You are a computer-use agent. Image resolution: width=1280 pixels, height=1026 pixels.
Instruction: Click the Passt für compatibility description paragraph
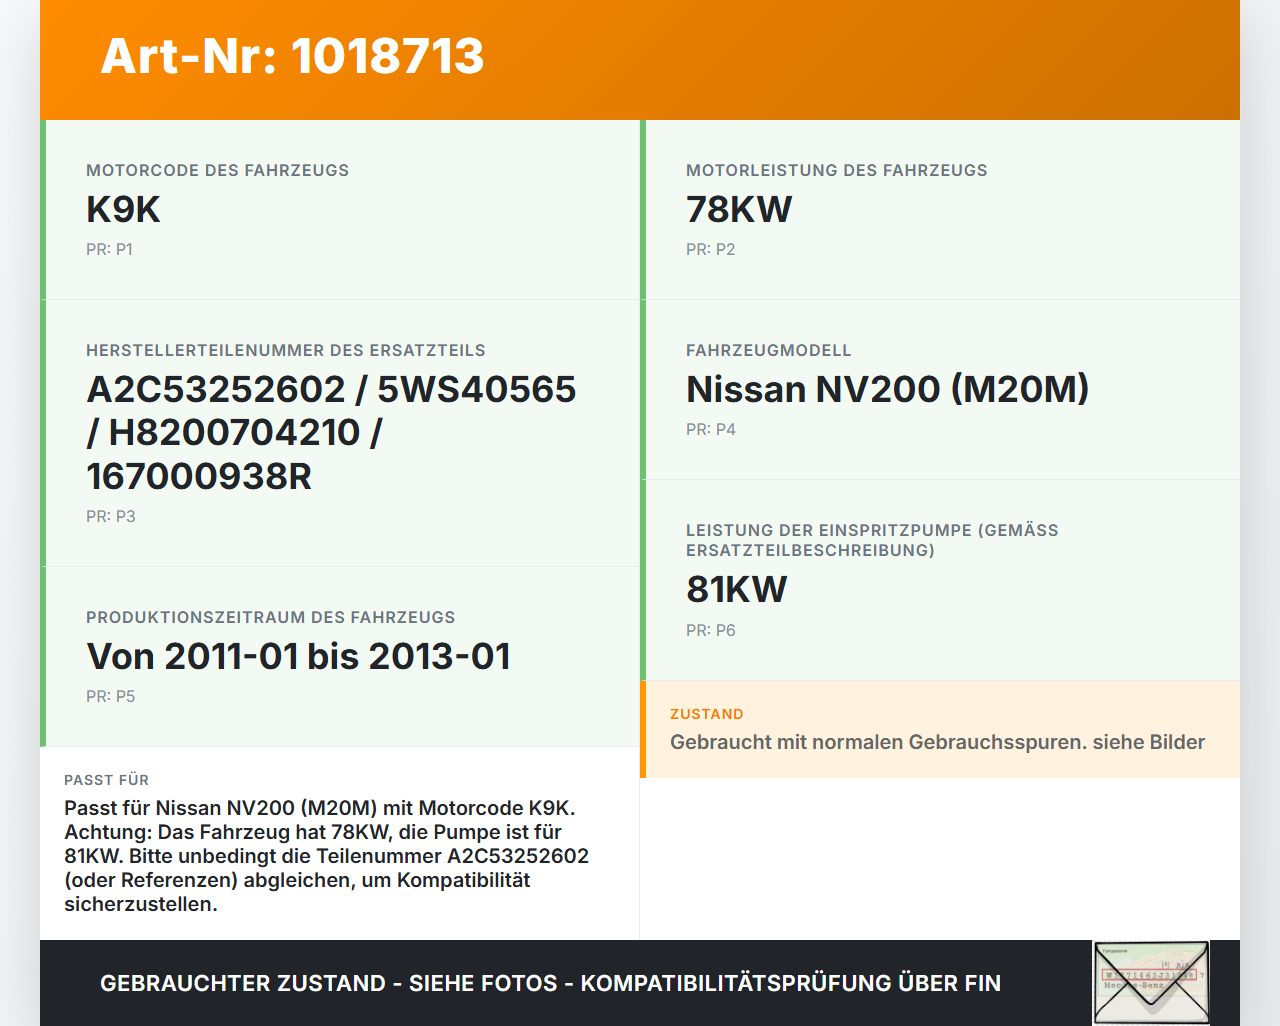click(x=326, y=856)
